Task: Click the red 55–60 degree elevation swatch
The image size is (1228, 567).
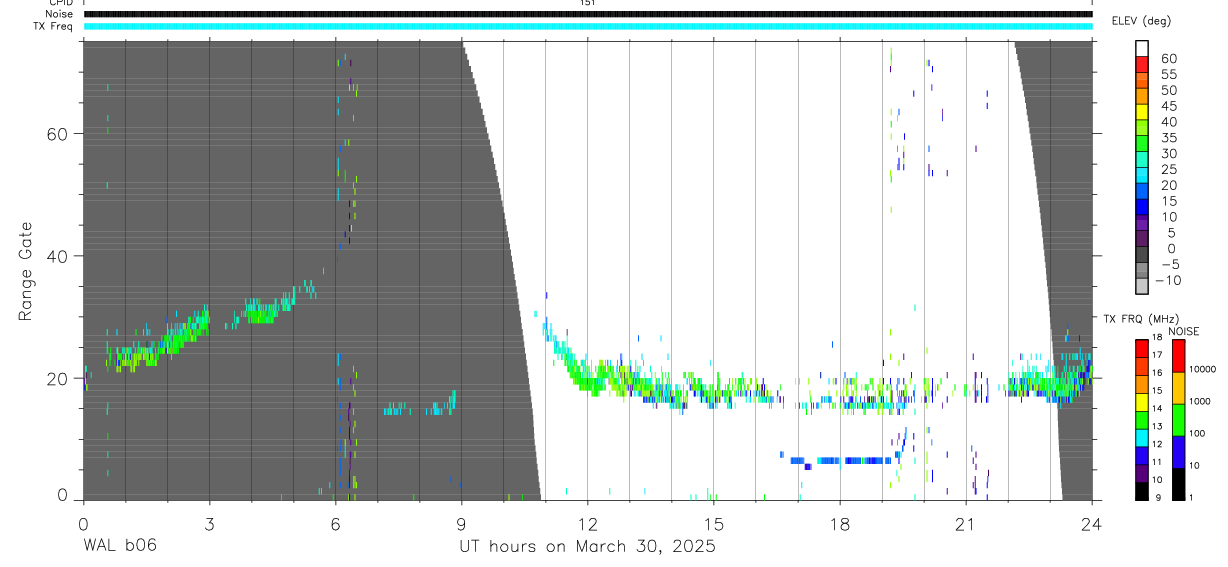Action: tap(1142, 66)
